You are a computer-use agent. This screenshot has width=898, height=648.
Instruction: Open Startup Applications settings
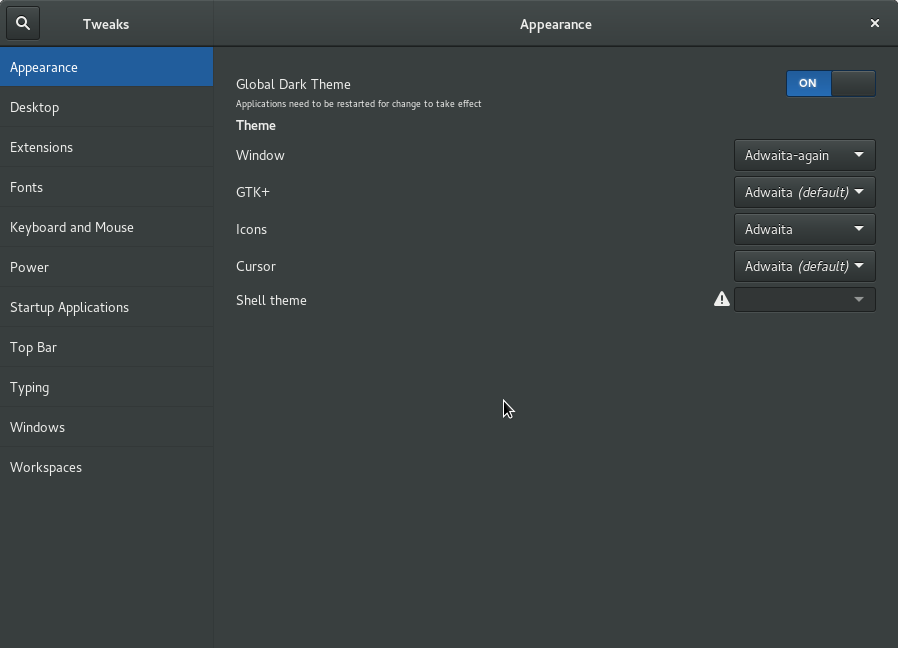(106, 307)
